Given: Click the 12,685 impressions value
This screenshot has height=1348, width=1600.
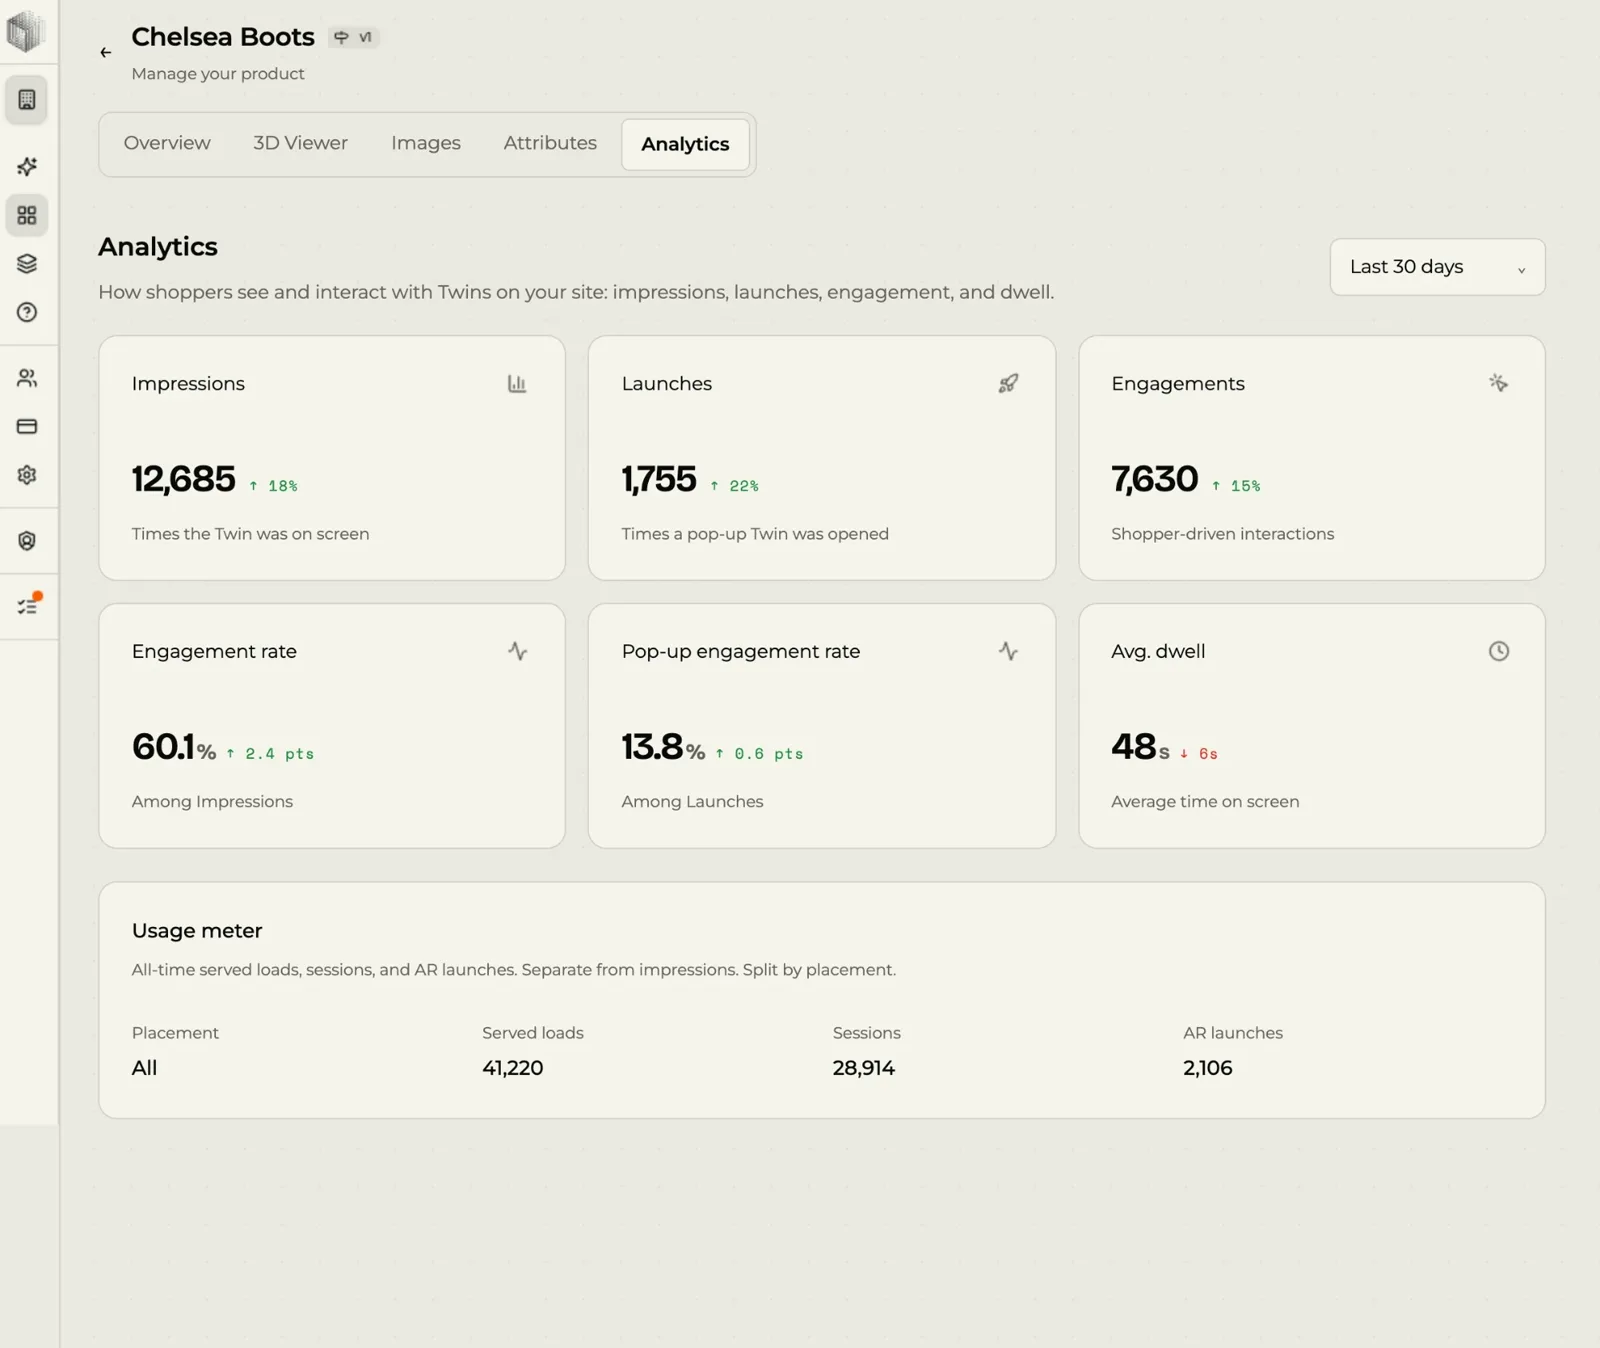Looking at the screenshot, I should tap(184, 479).
